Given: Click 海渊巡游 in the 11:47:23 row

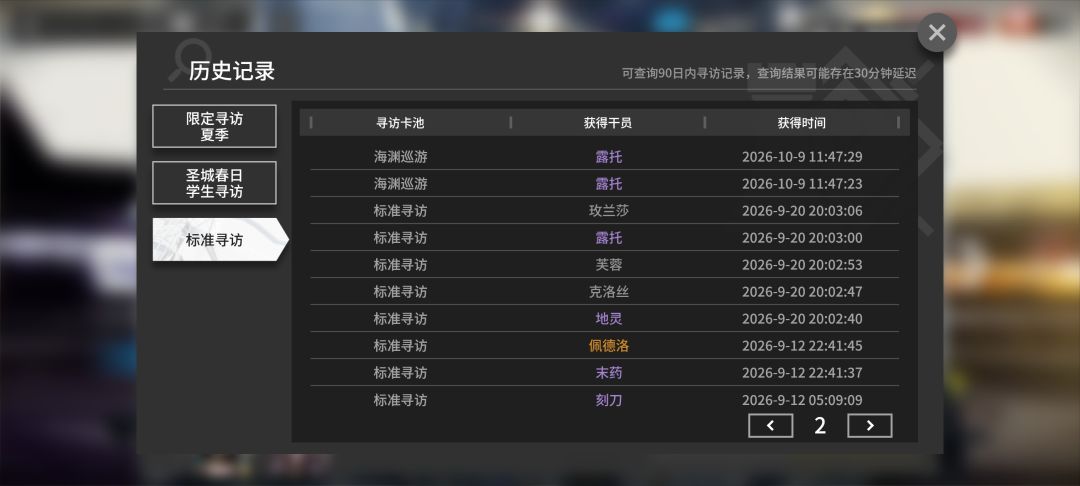Looking at the screenshot, I should click(x=400, y=184).
